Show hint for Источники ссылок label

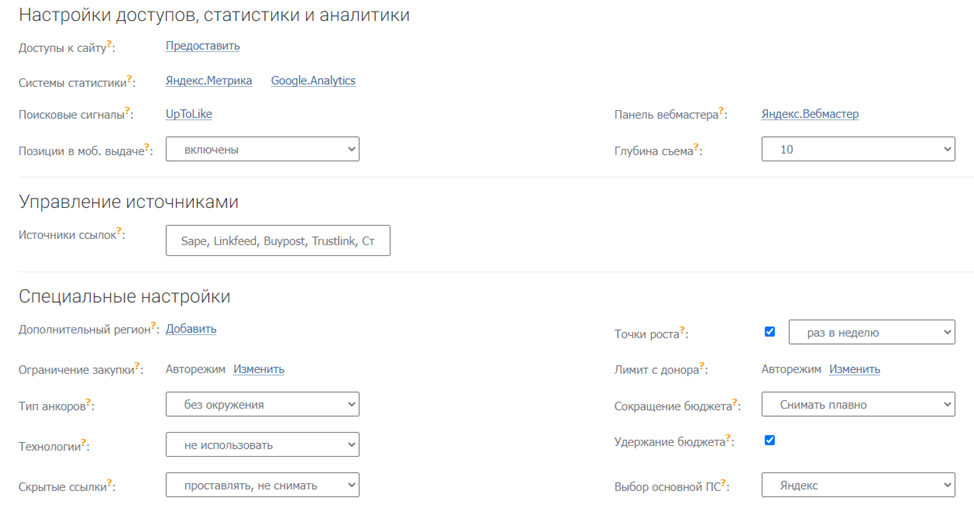pyautogui.click(x=119, y=231)
